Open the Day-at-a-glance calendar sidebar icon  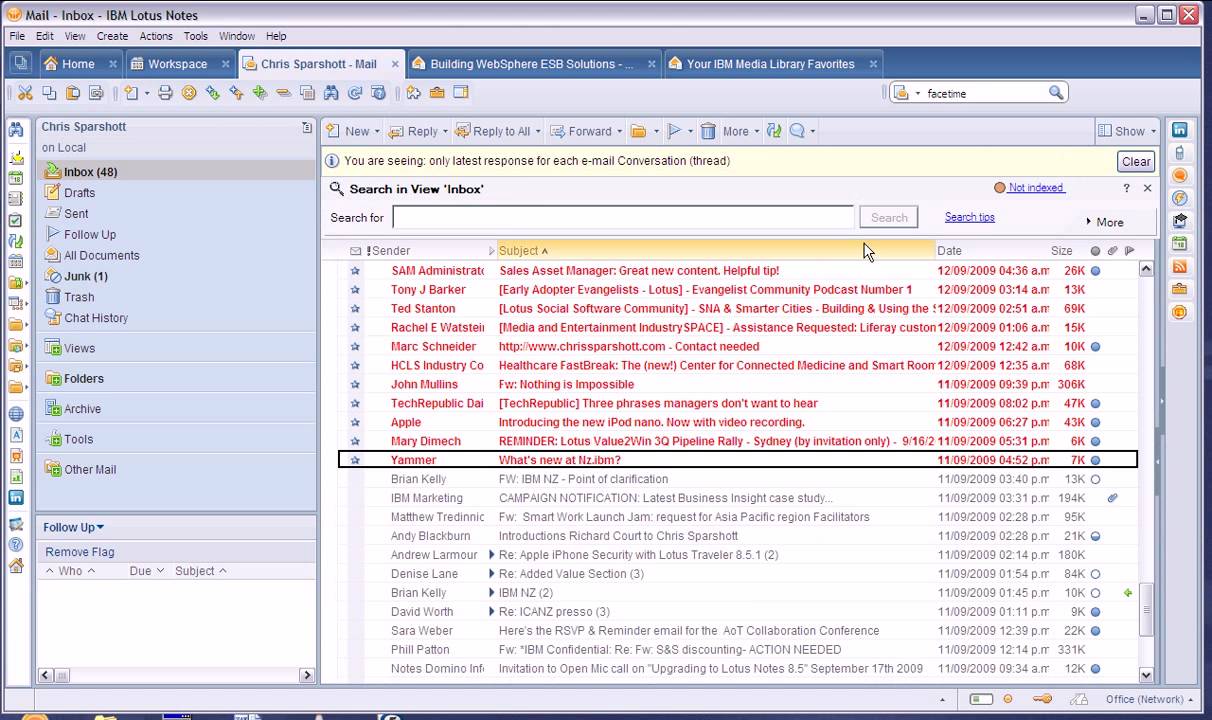click(x=1180, y=244)
